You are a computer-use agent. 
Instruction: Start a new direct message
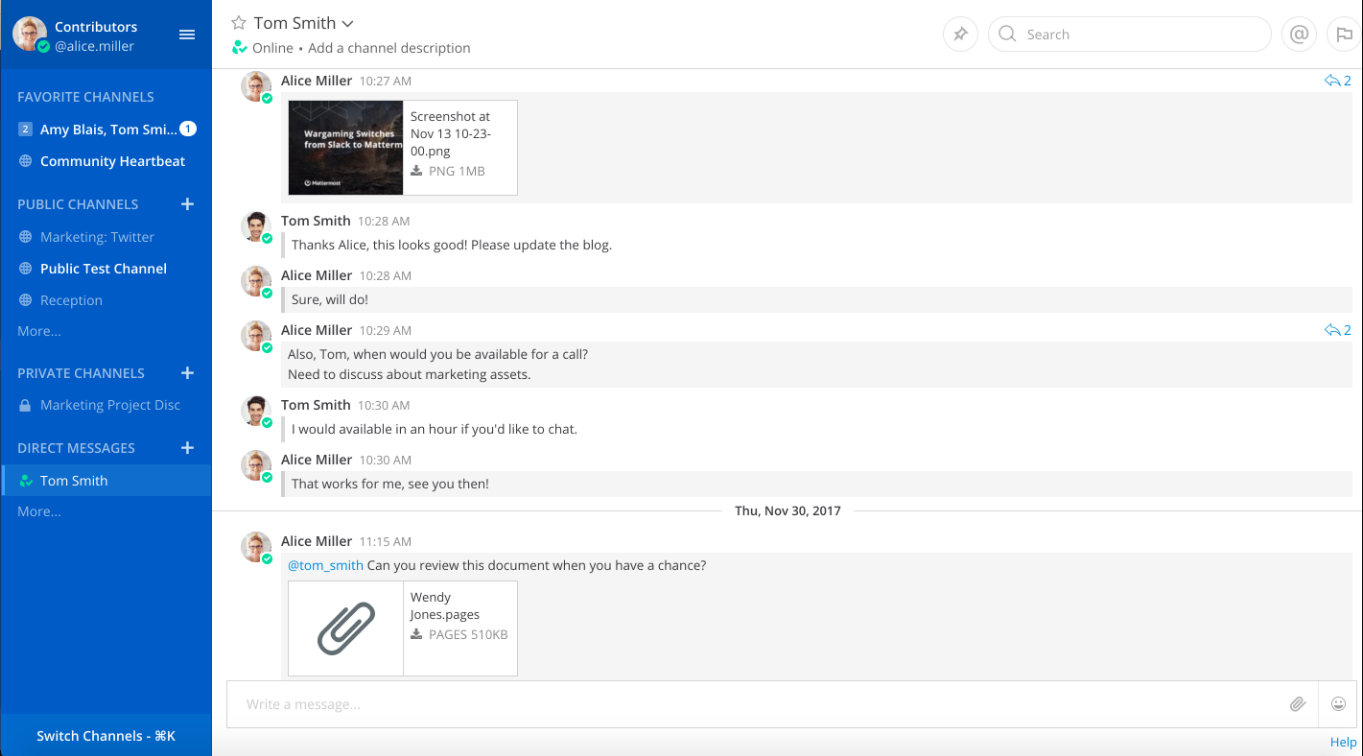187,448
